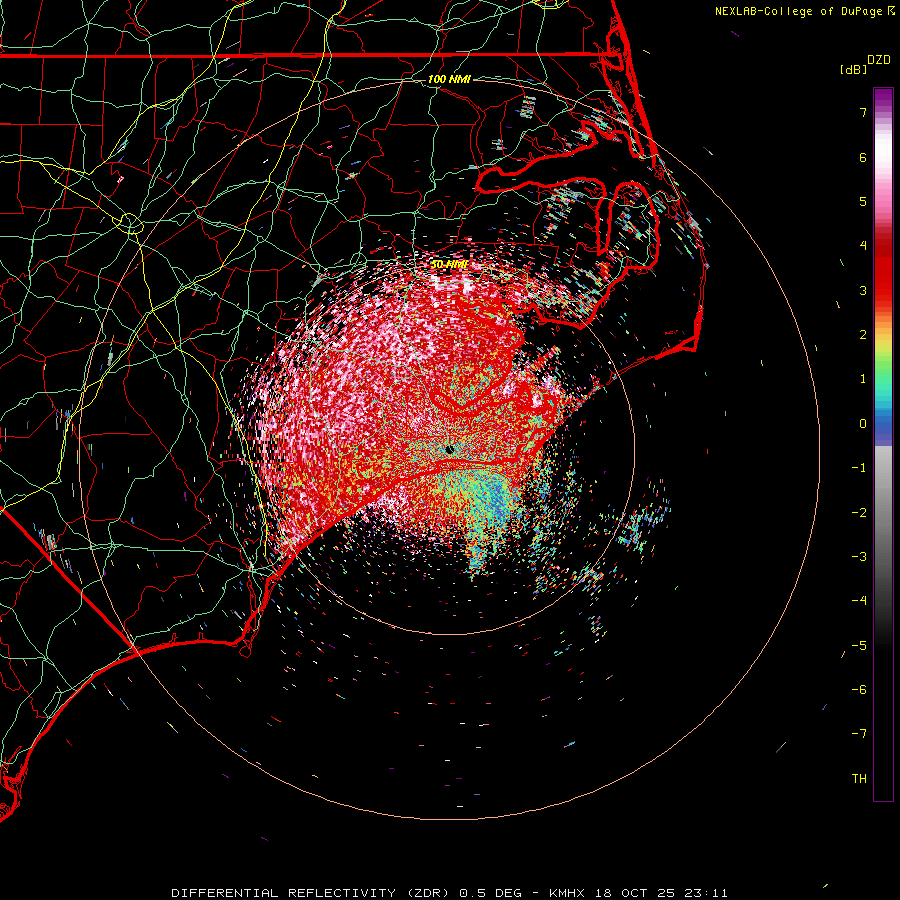Select the -2 value on the color scale
The height and width of the screenshot is (900, 900).
859,513
